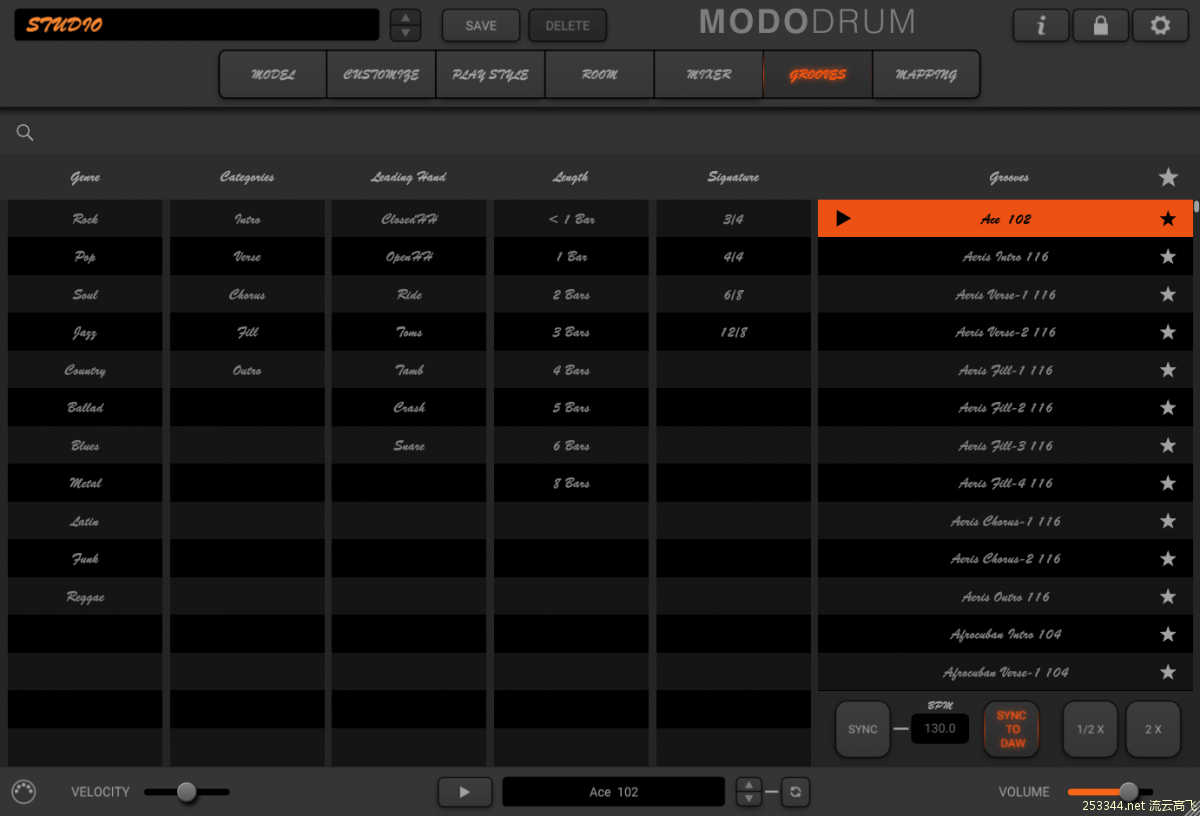Step through presets with the STUDIO arrows
The height and width of the screenshot is (816, 1200).
(x=405, y=25)
